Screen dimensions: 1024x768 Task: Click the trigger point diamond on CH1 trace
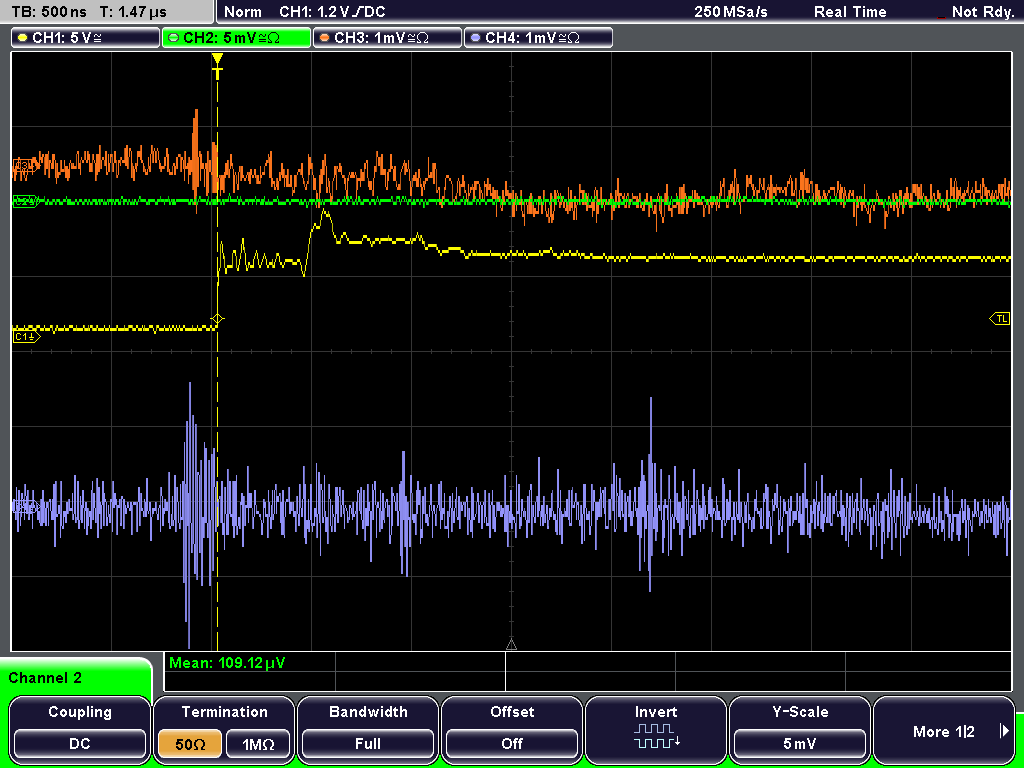click(217, 319)
